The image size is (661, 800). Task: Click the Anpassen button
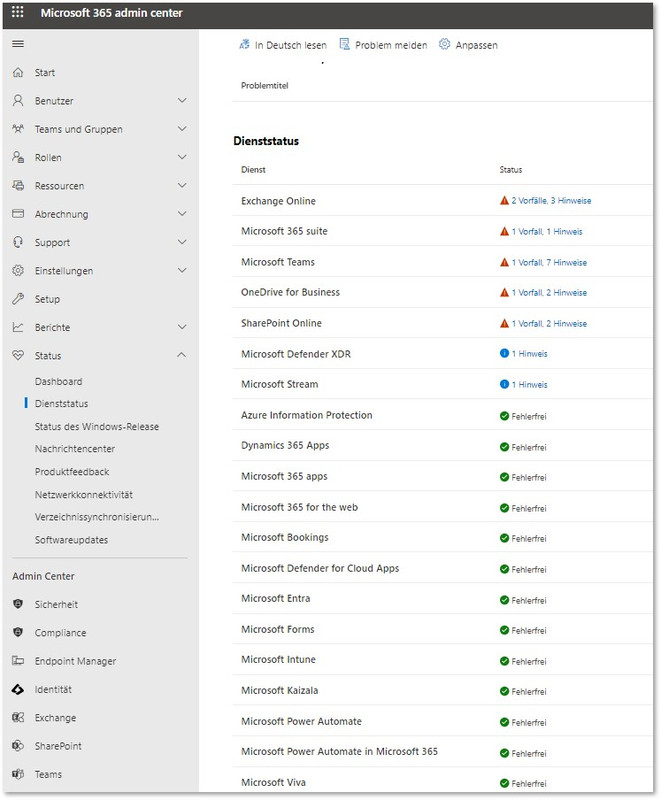tap(468, 45)
